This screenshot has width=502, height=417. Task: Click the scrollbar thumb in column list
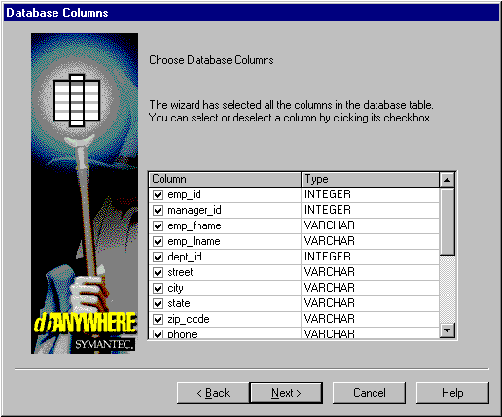coord(447,222)
